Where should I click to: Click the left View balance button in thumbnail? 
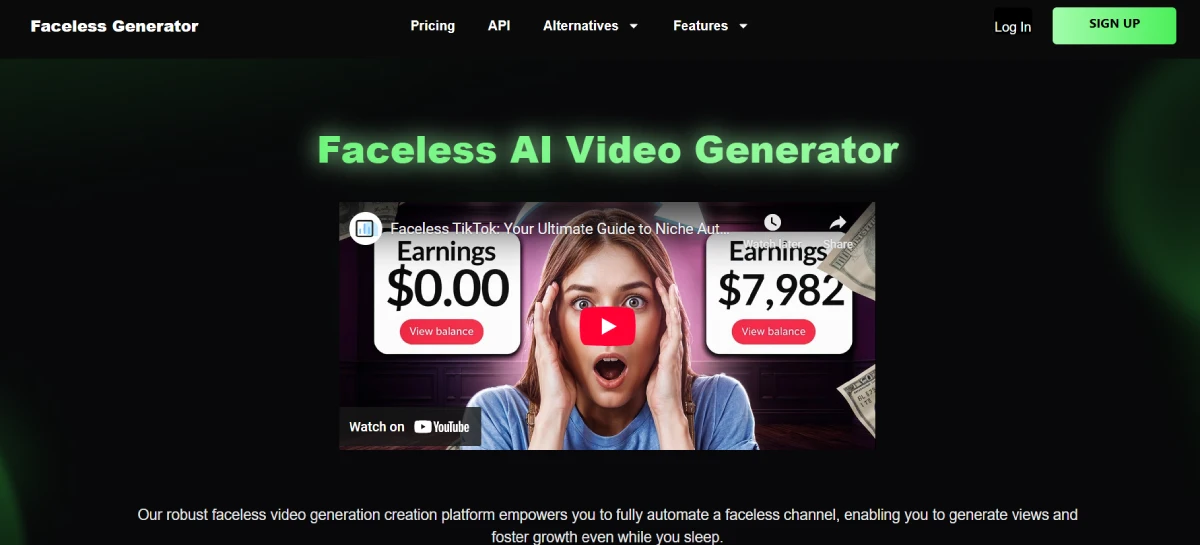[441, 331]
